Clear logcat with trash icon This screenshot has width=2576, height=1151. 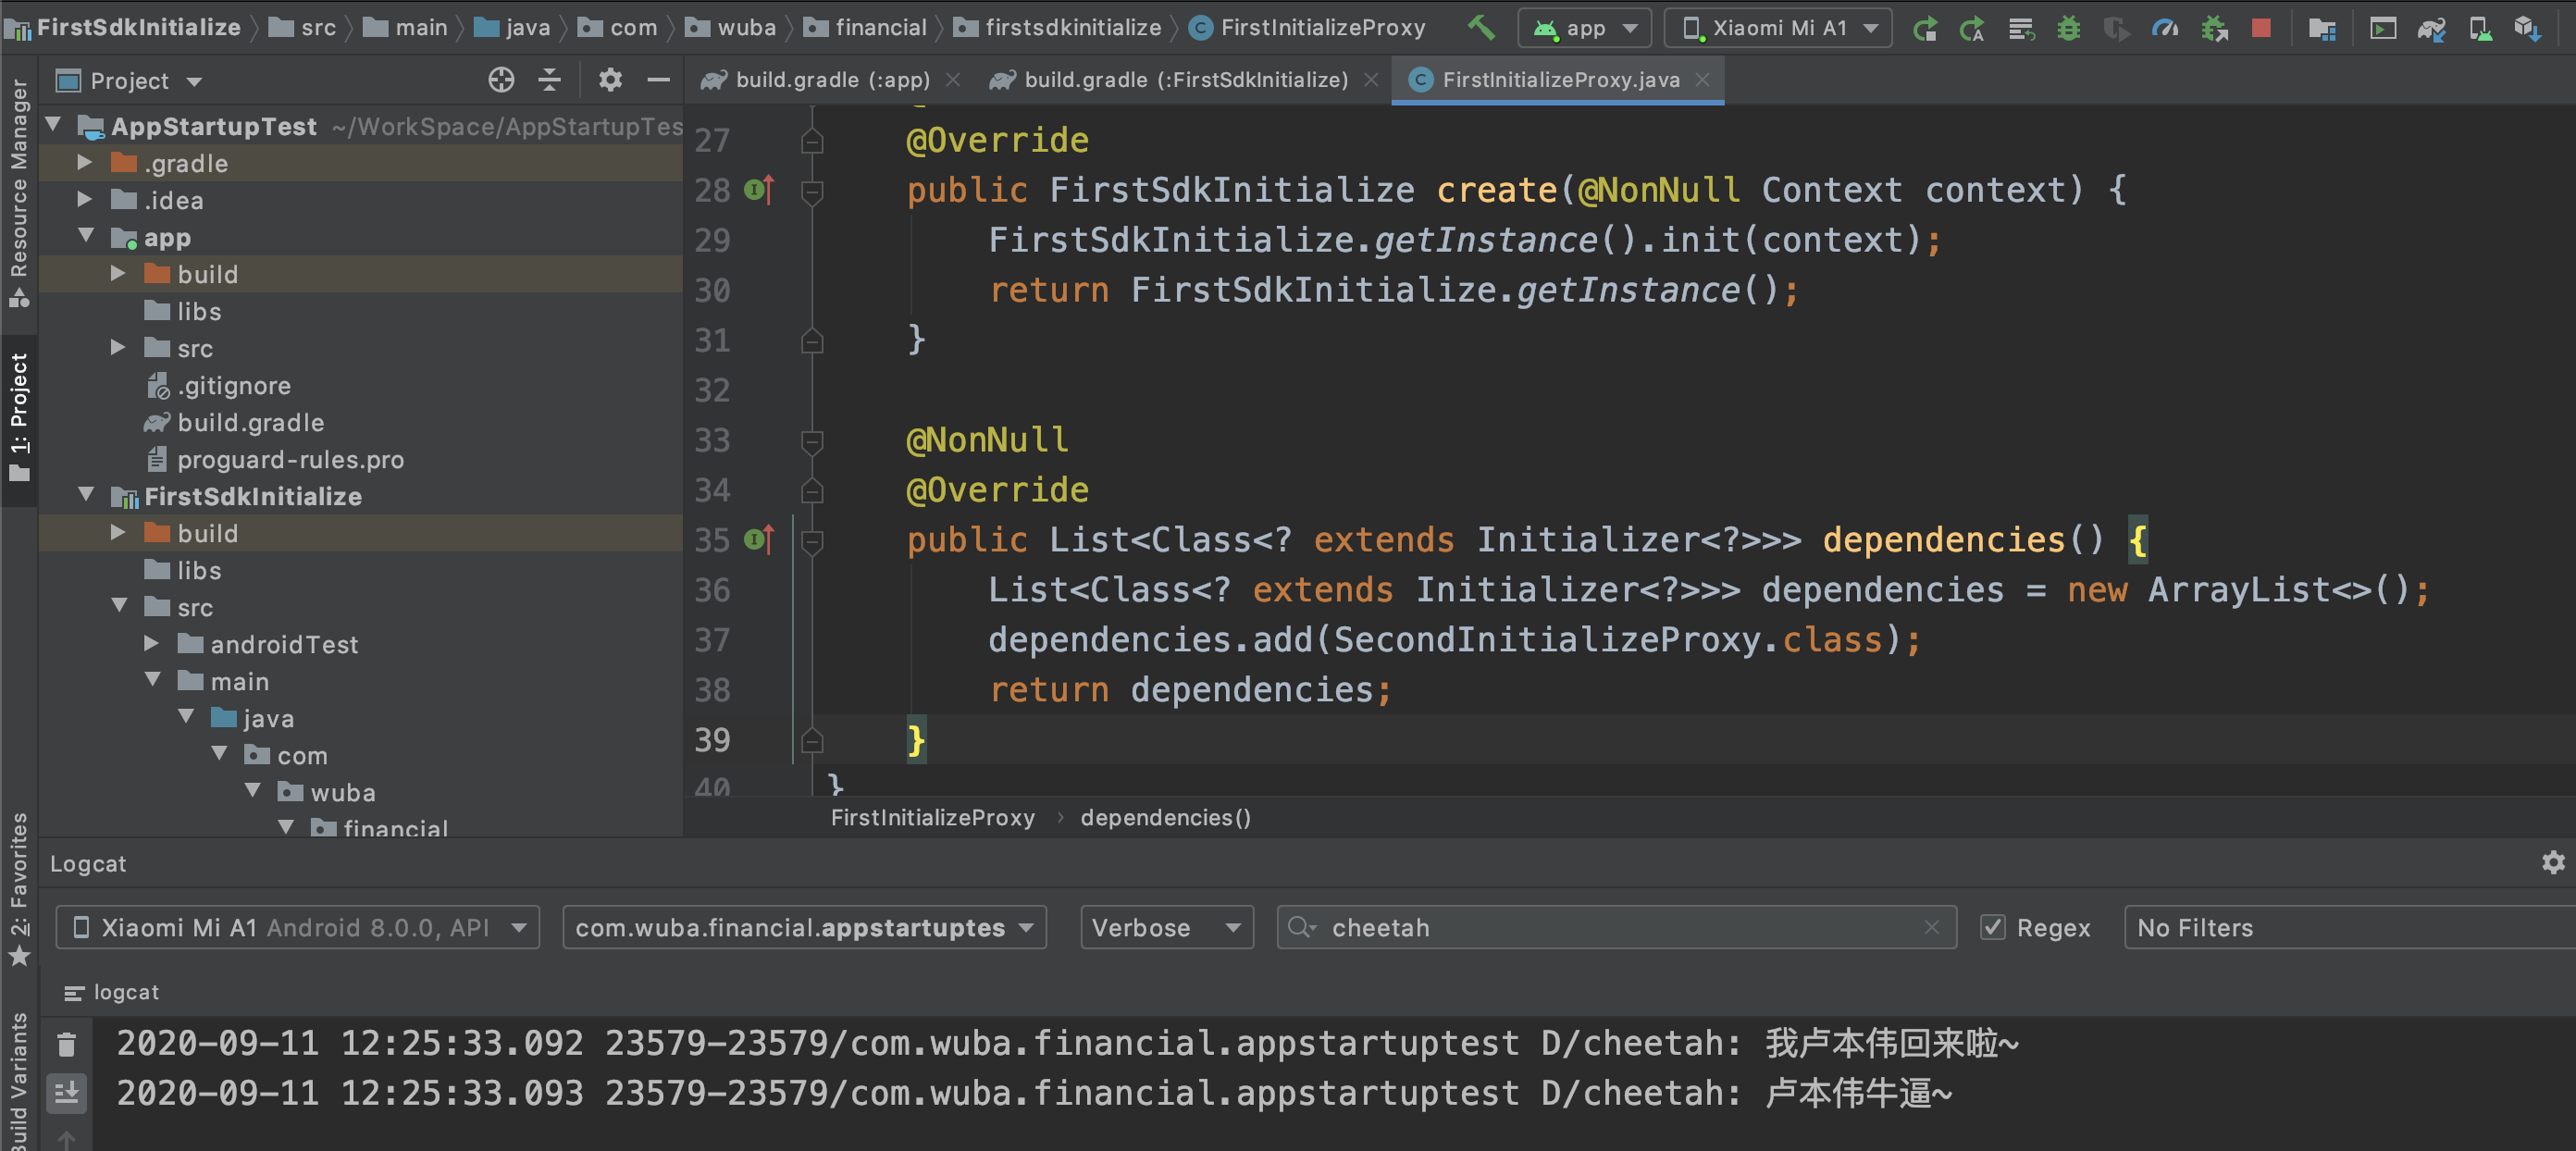pos(66,1044)
